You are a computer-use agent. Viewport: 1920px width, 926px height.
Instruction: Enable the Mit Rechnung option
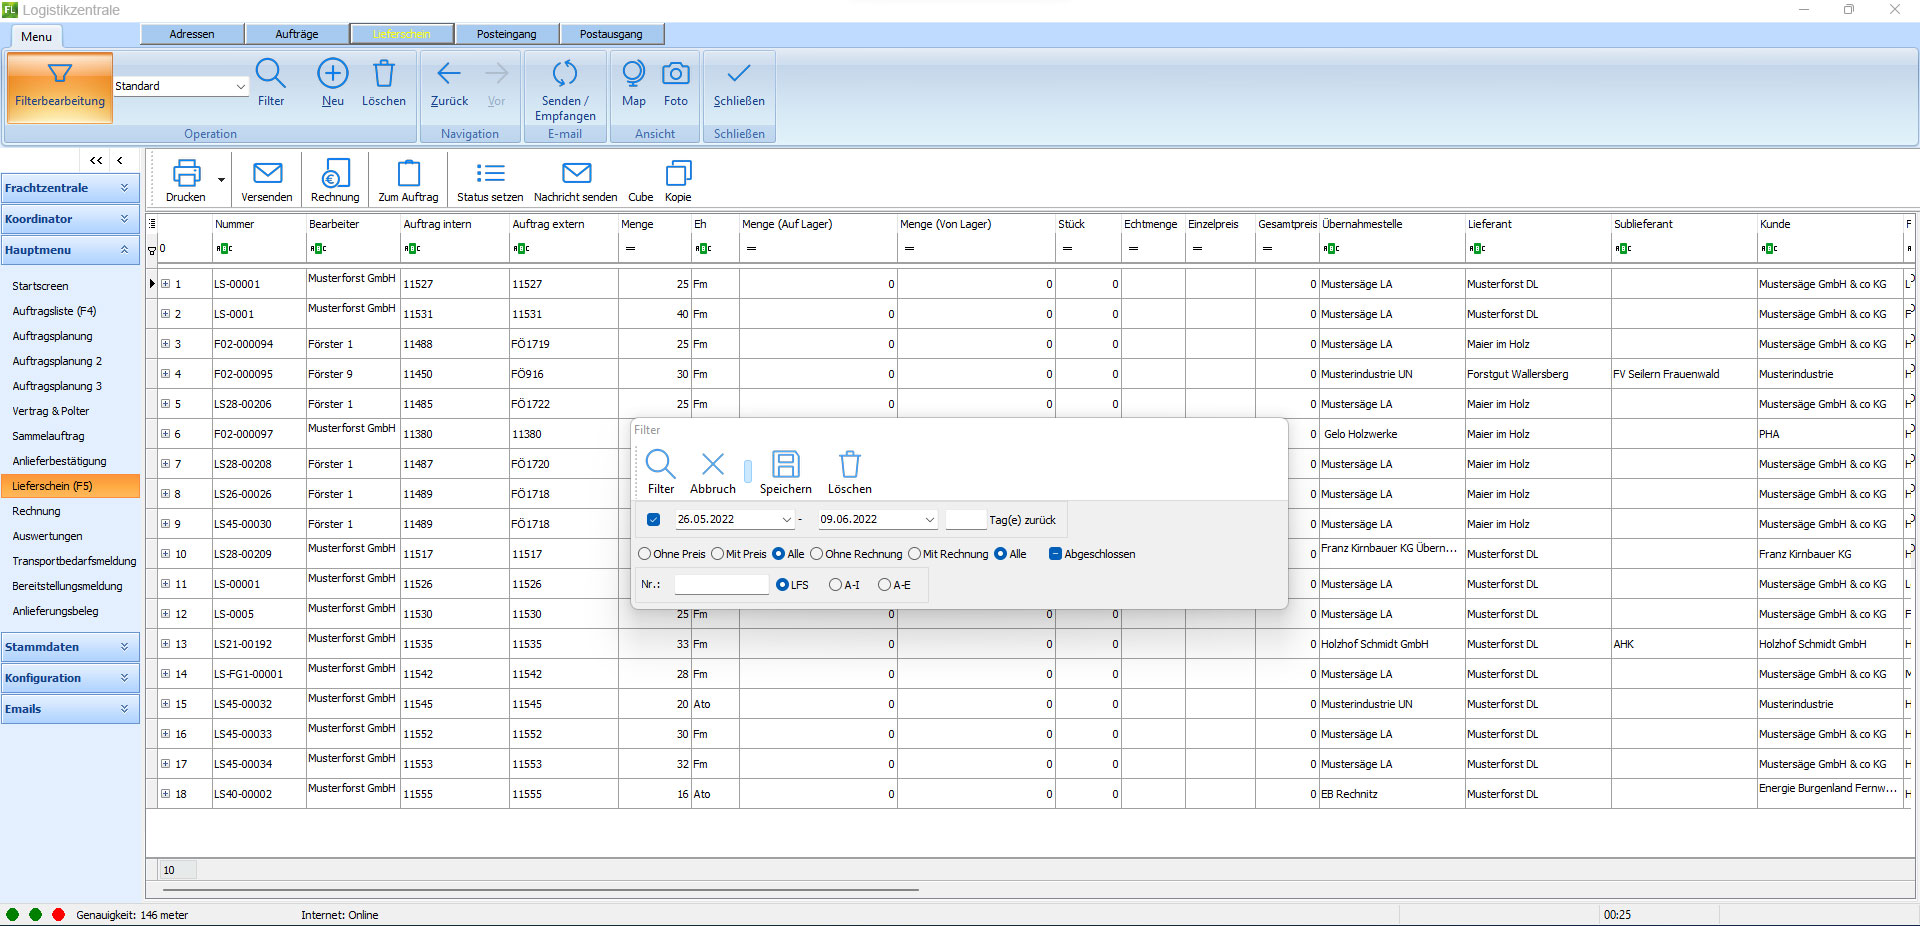click(913, 554)
